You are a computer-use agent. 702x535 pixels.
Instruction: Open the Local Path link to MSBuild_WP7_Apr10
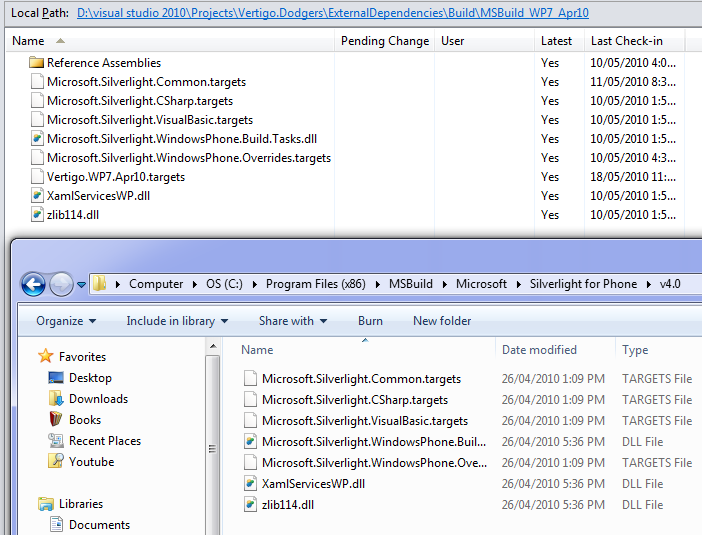[x=333, y=13]
